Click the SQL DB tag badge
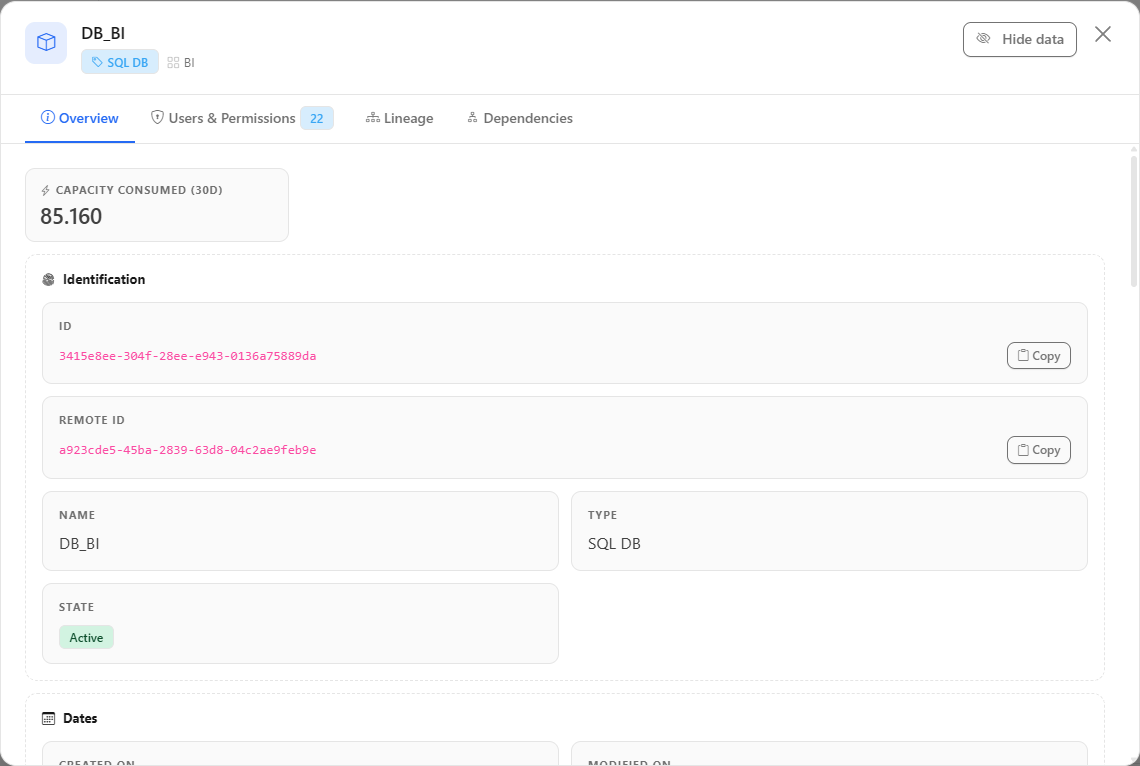Viewport: 1140px width, 766px height. [x=120, y=63]
